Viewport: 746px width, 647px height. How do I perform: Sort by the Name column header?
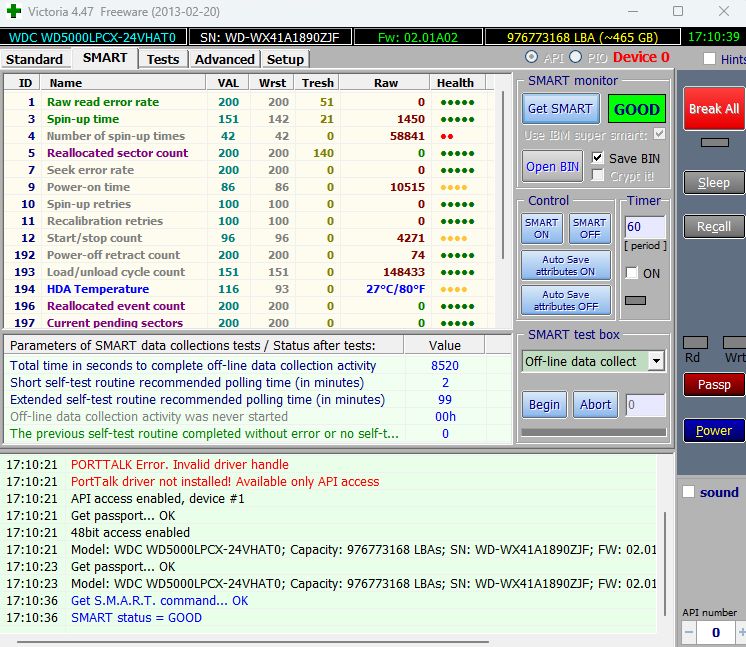pos(124,83)
